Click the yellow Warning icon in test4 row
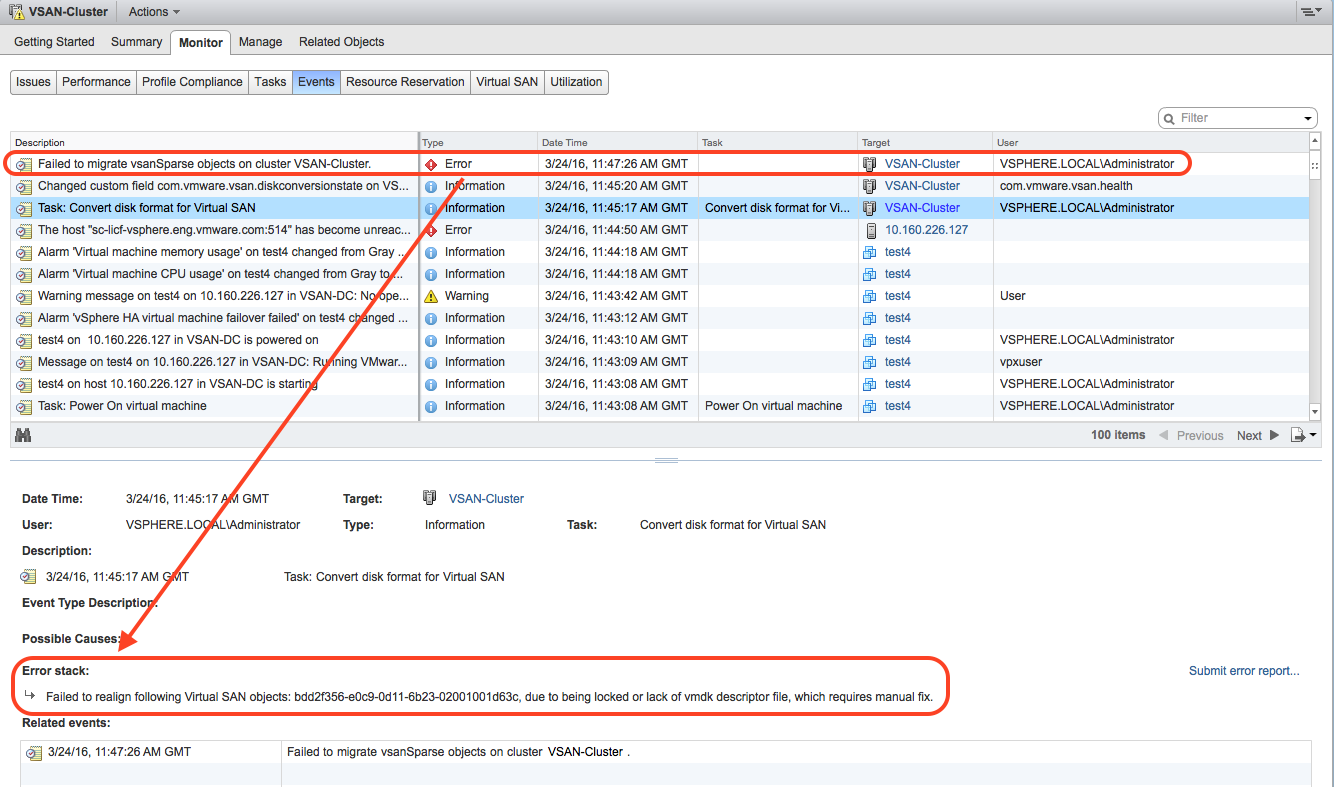The width and height of the screenshot is (1334, 787). coord(431,296)
